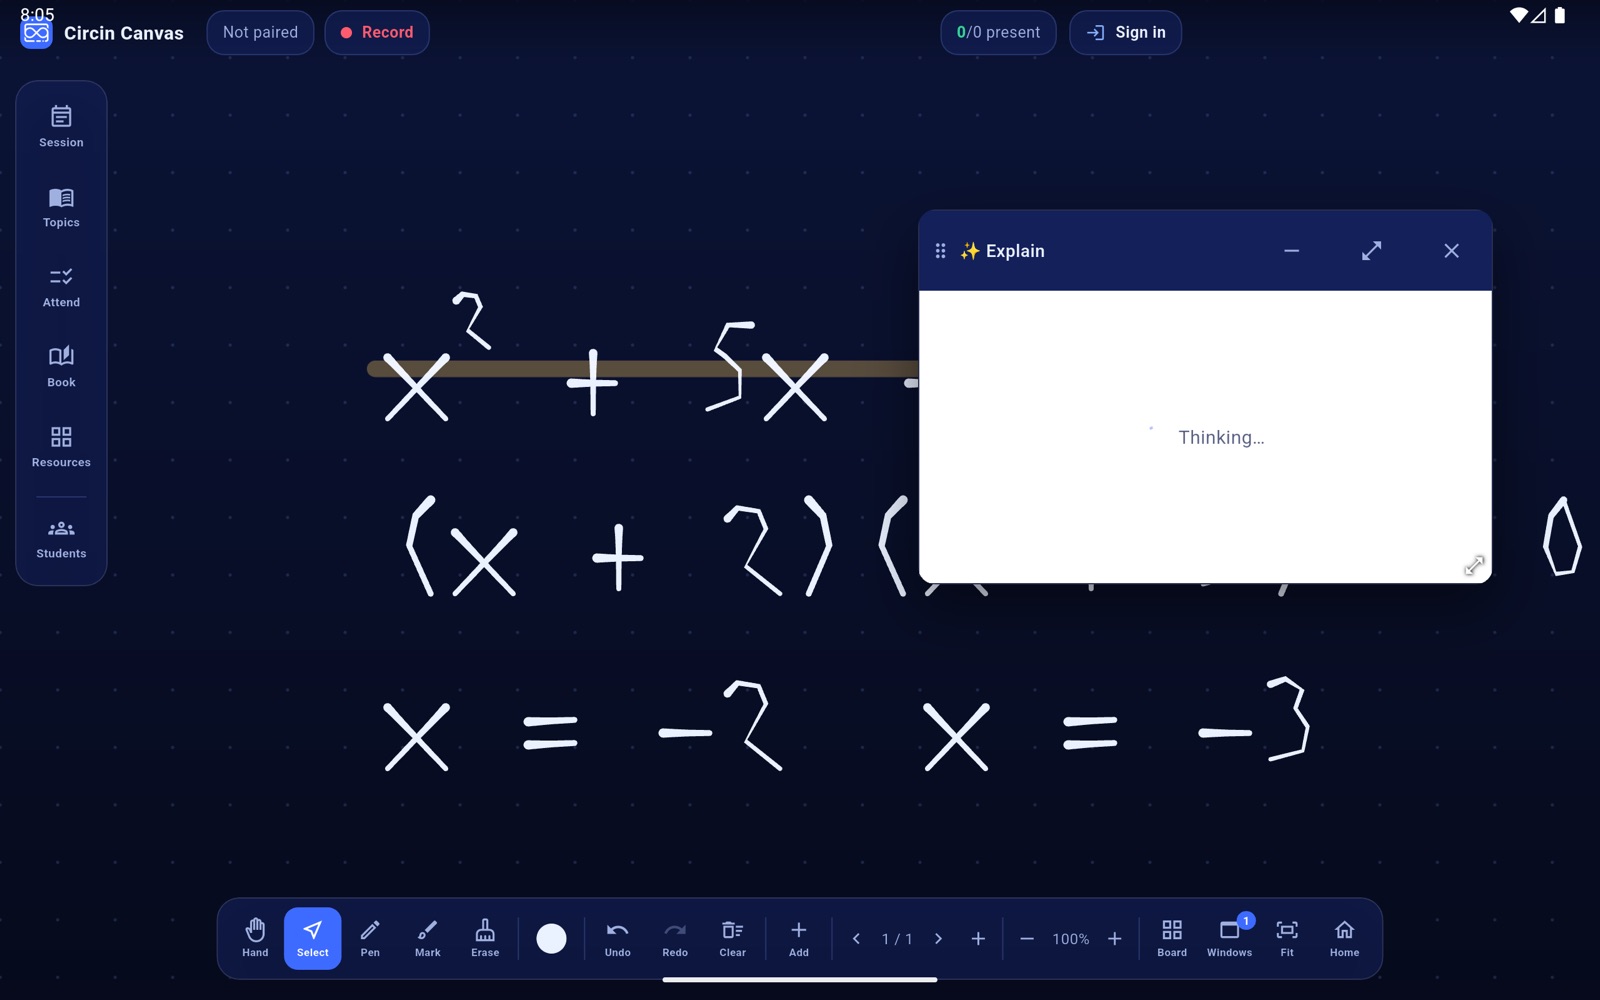Viewport: 1600px width, 1000px height.
Task: Click the Sign in button
Action: 1125,32
